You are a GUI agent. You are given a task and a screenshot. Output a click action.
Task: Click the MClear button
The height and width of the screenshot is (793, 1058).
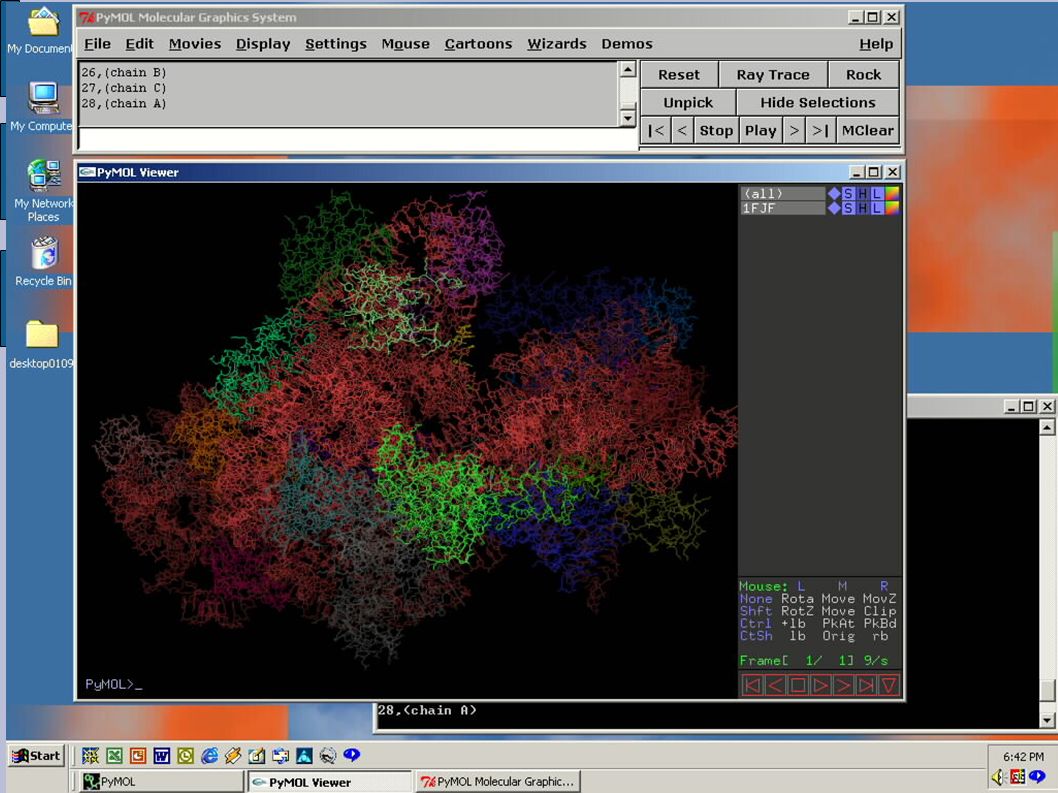pyautogui.click(x=868, y=130)
